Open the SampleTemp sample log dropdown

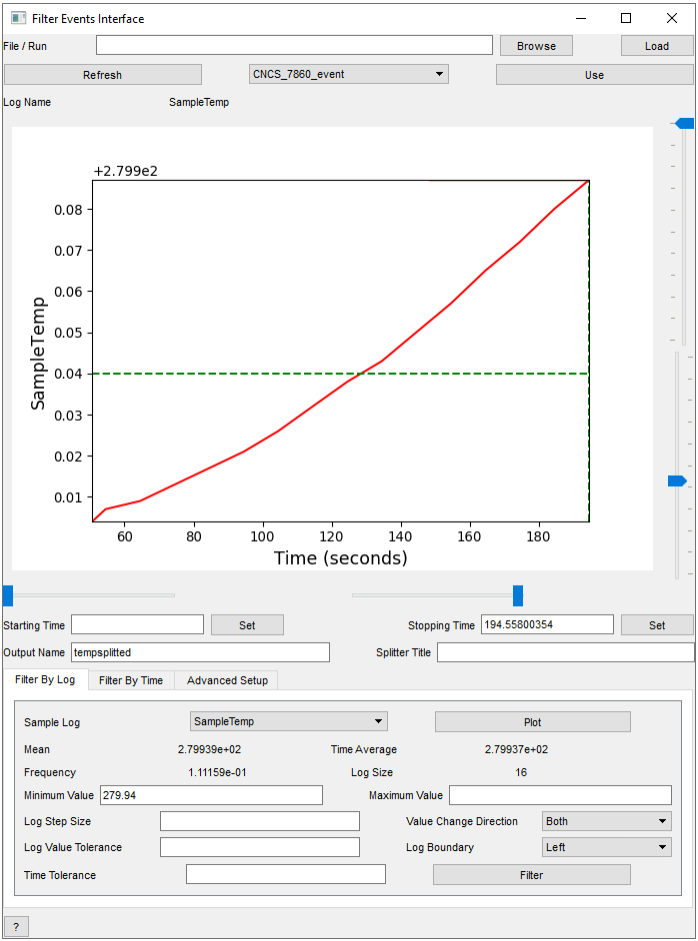pos(289,721)
